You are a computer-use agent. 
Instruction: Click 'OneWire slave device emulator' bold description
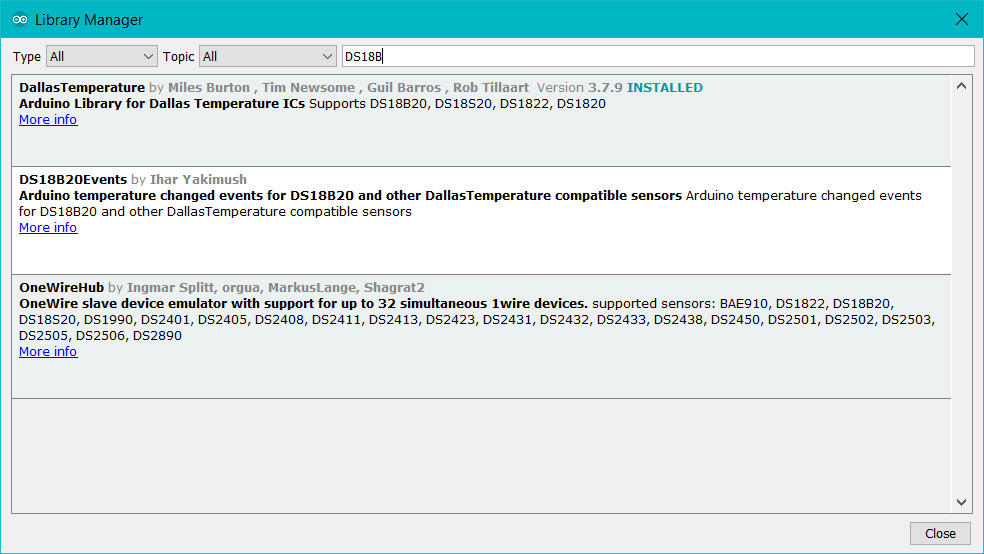303,304
